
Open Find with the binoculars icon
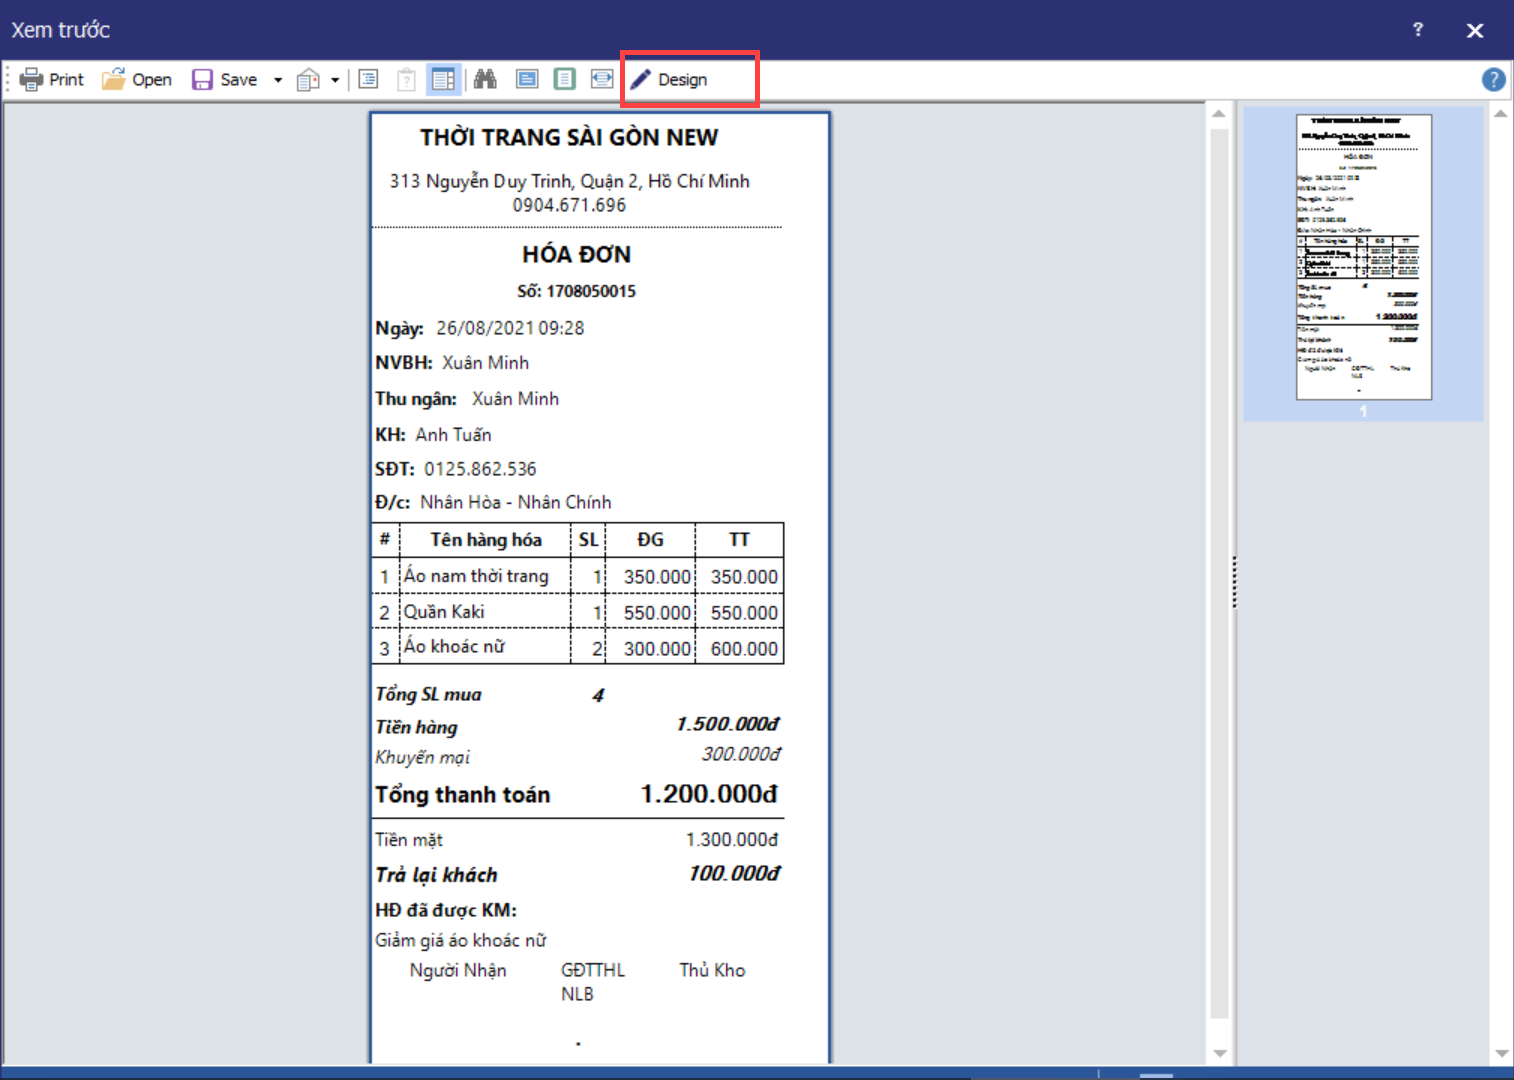(486, 79)
